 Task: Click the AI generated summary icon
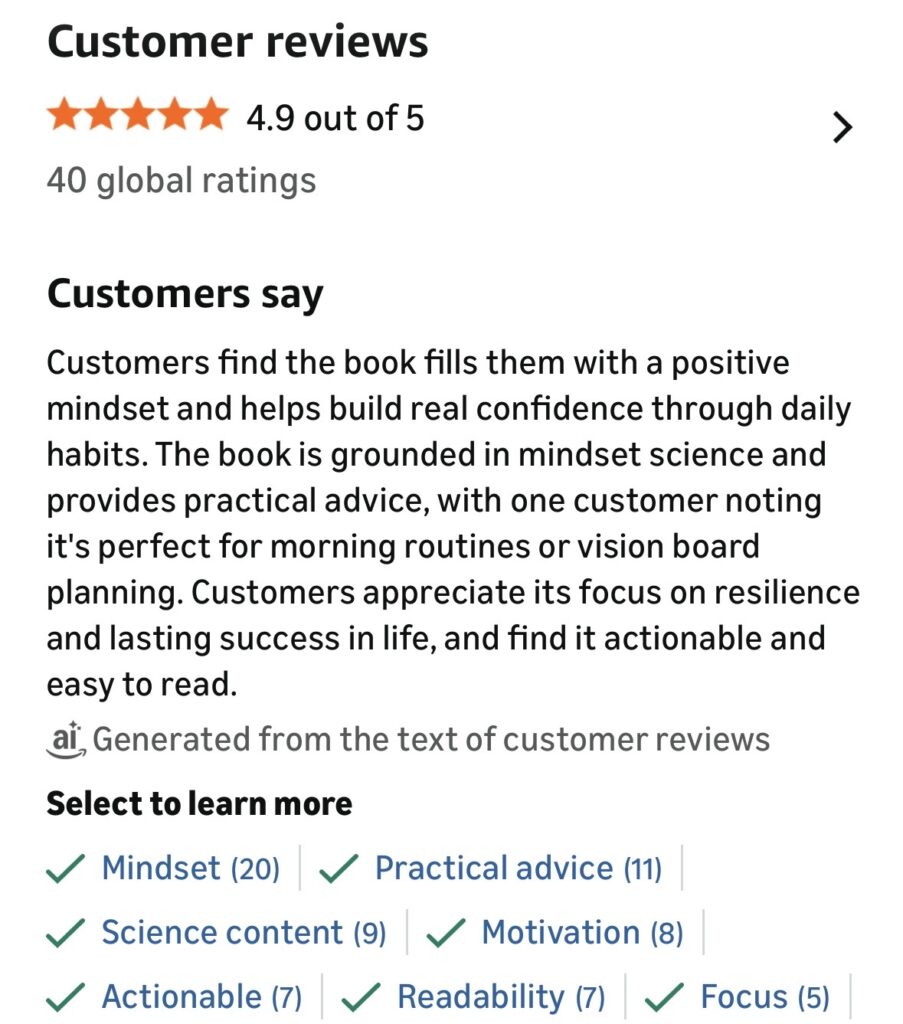click(x=67, y=739)
